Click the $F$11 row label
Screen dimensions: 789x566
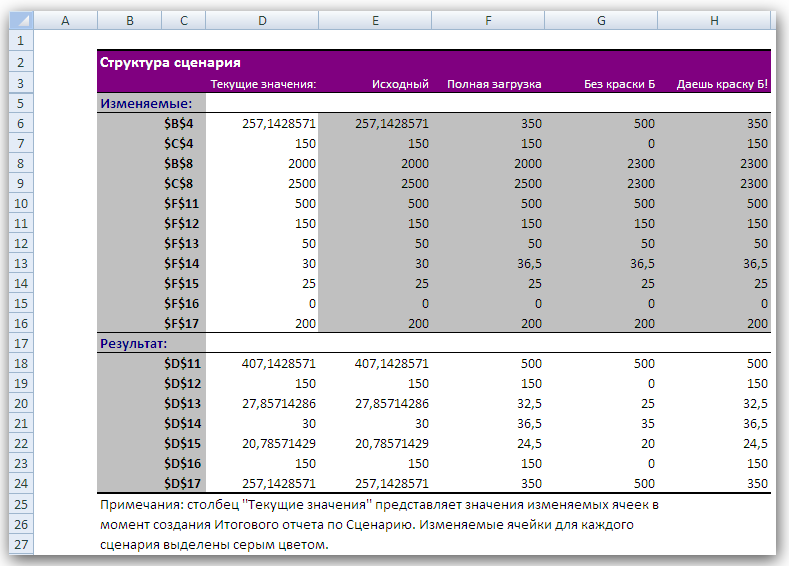(181, 204)
